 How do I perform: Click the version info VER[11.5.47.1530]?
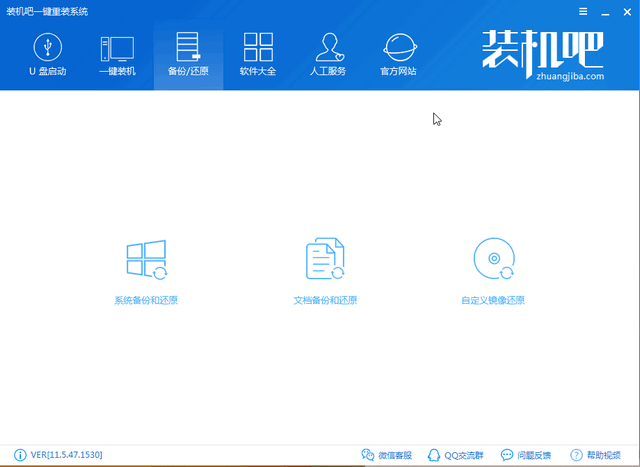(x=58, y=455)
